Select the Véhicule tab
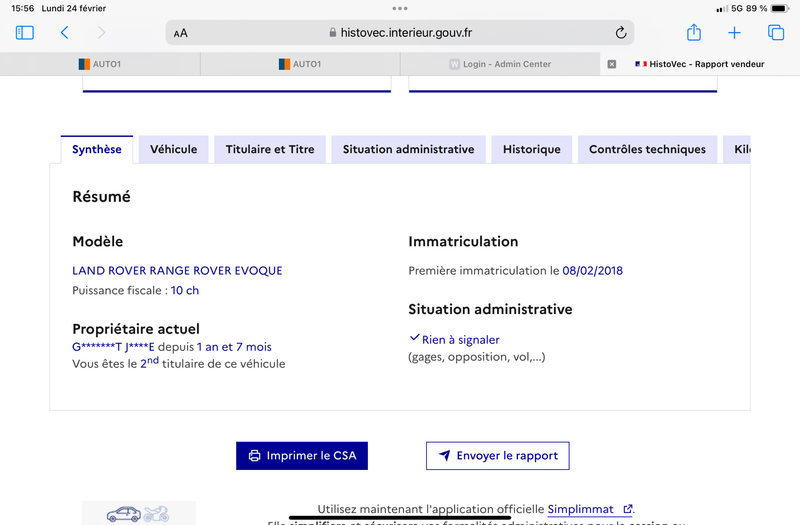Image resolution: width=800 pixels, height=525 pixels. click(x=174, y=150)
